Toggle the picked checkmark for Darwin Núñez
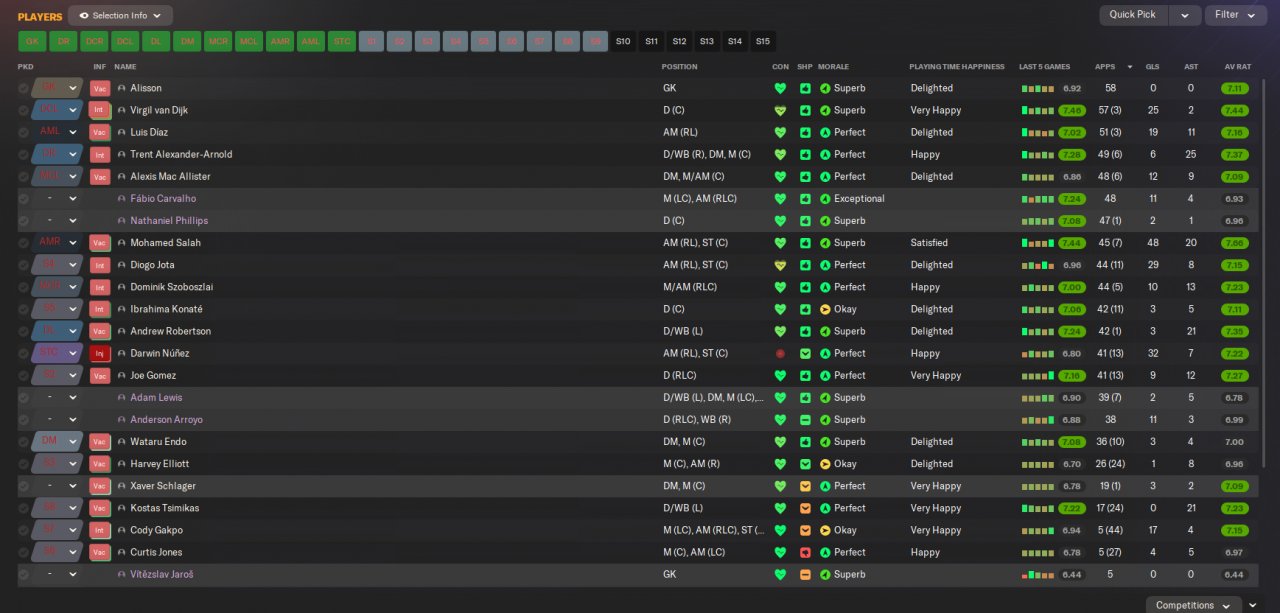 [x=23, y=353]
